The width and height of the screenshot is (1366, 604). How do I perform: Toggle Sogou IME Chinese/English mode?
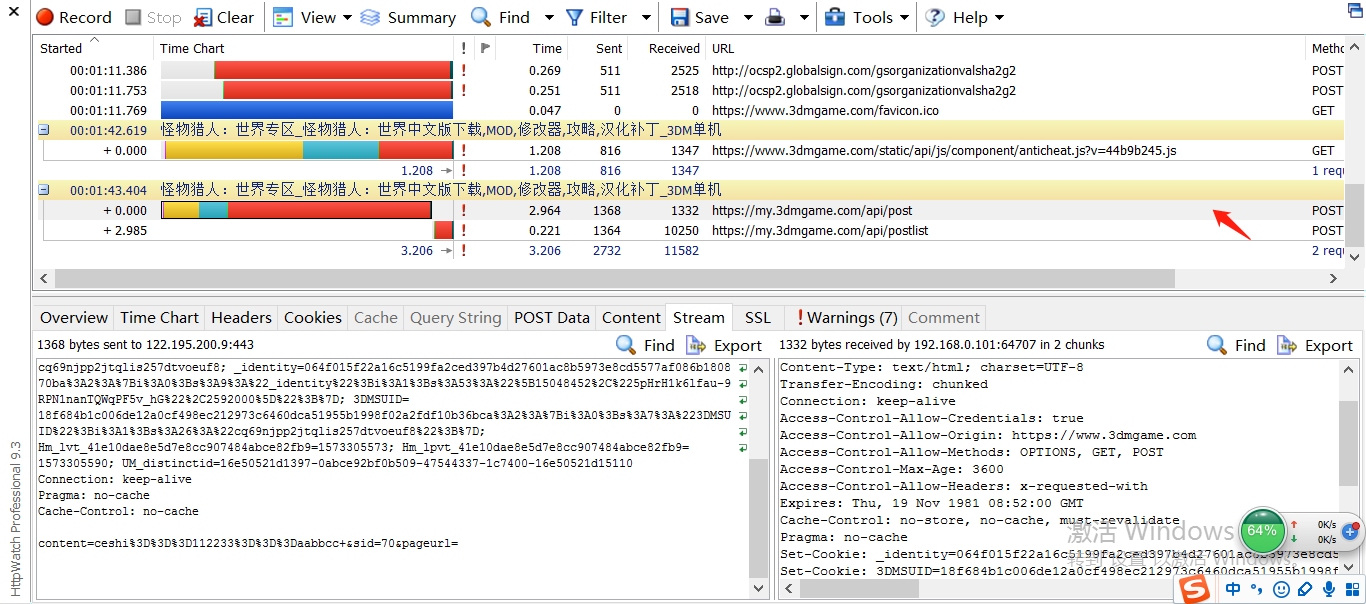pos(1233,590)
